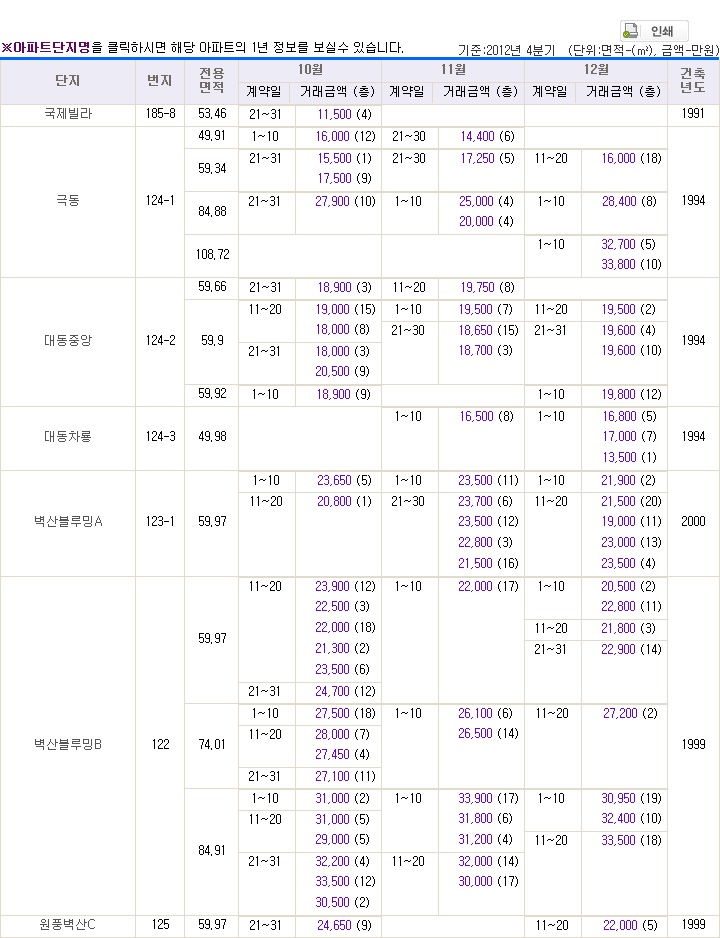Click the 인쇄 print button
The height and width of the screenshot is (938, 720).
tap(654, 31)
